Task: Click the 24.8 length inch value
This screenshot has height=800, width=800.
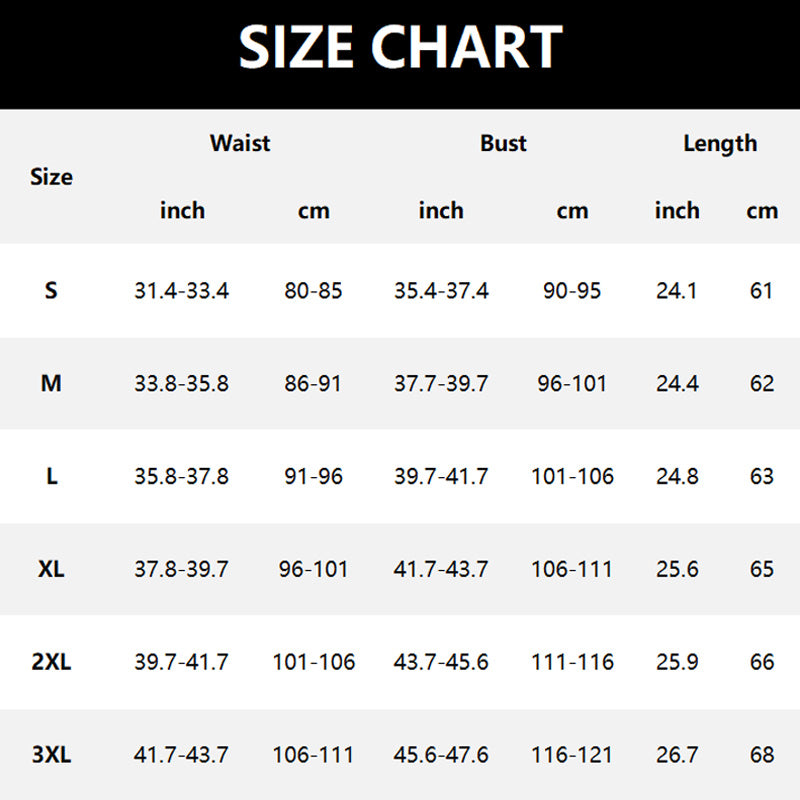Action: [x=677, y=477]
